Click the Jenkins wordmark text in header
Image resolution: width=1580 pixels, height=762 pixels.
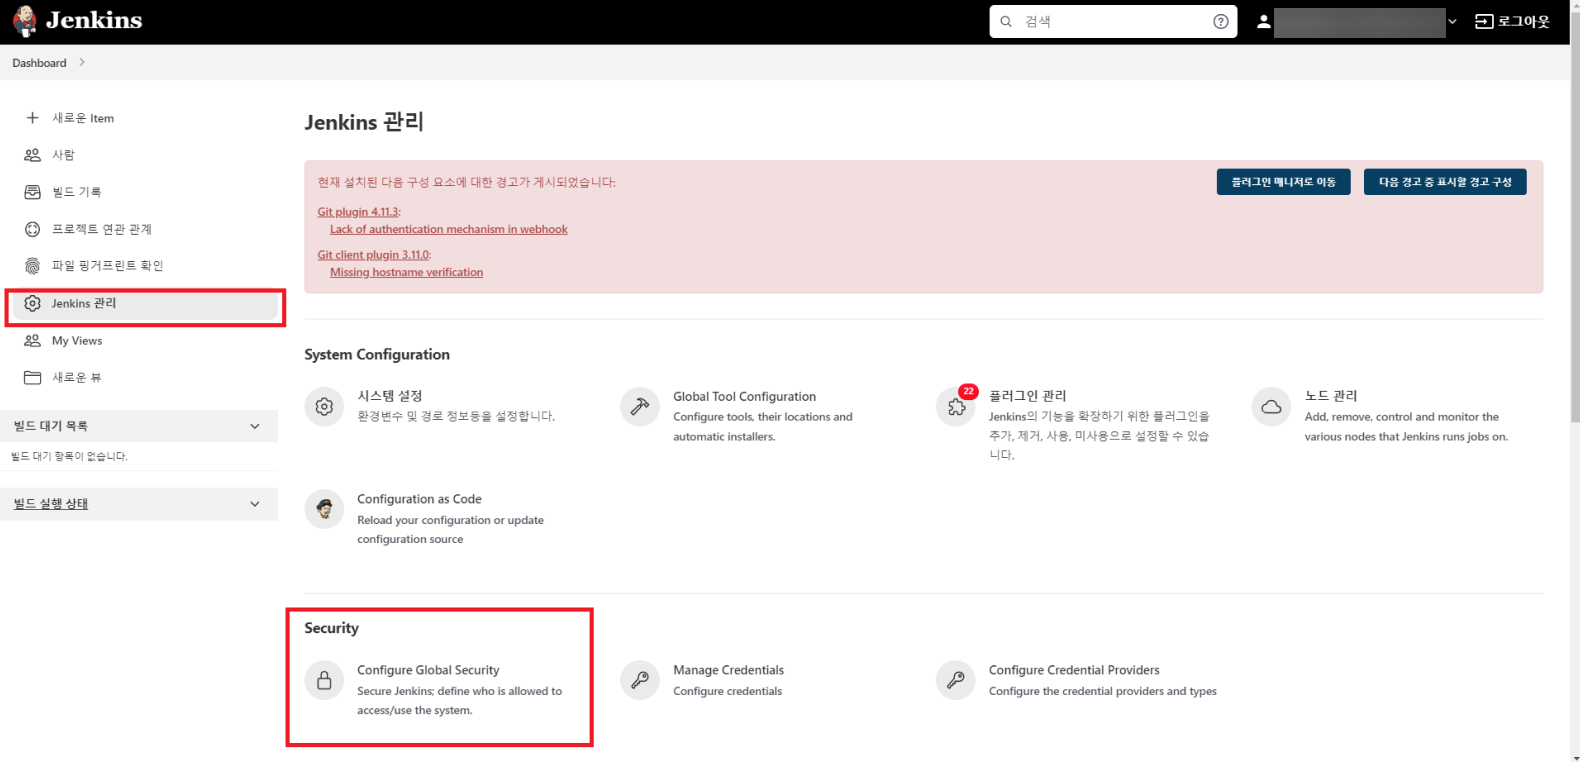(x=94, y=20)
